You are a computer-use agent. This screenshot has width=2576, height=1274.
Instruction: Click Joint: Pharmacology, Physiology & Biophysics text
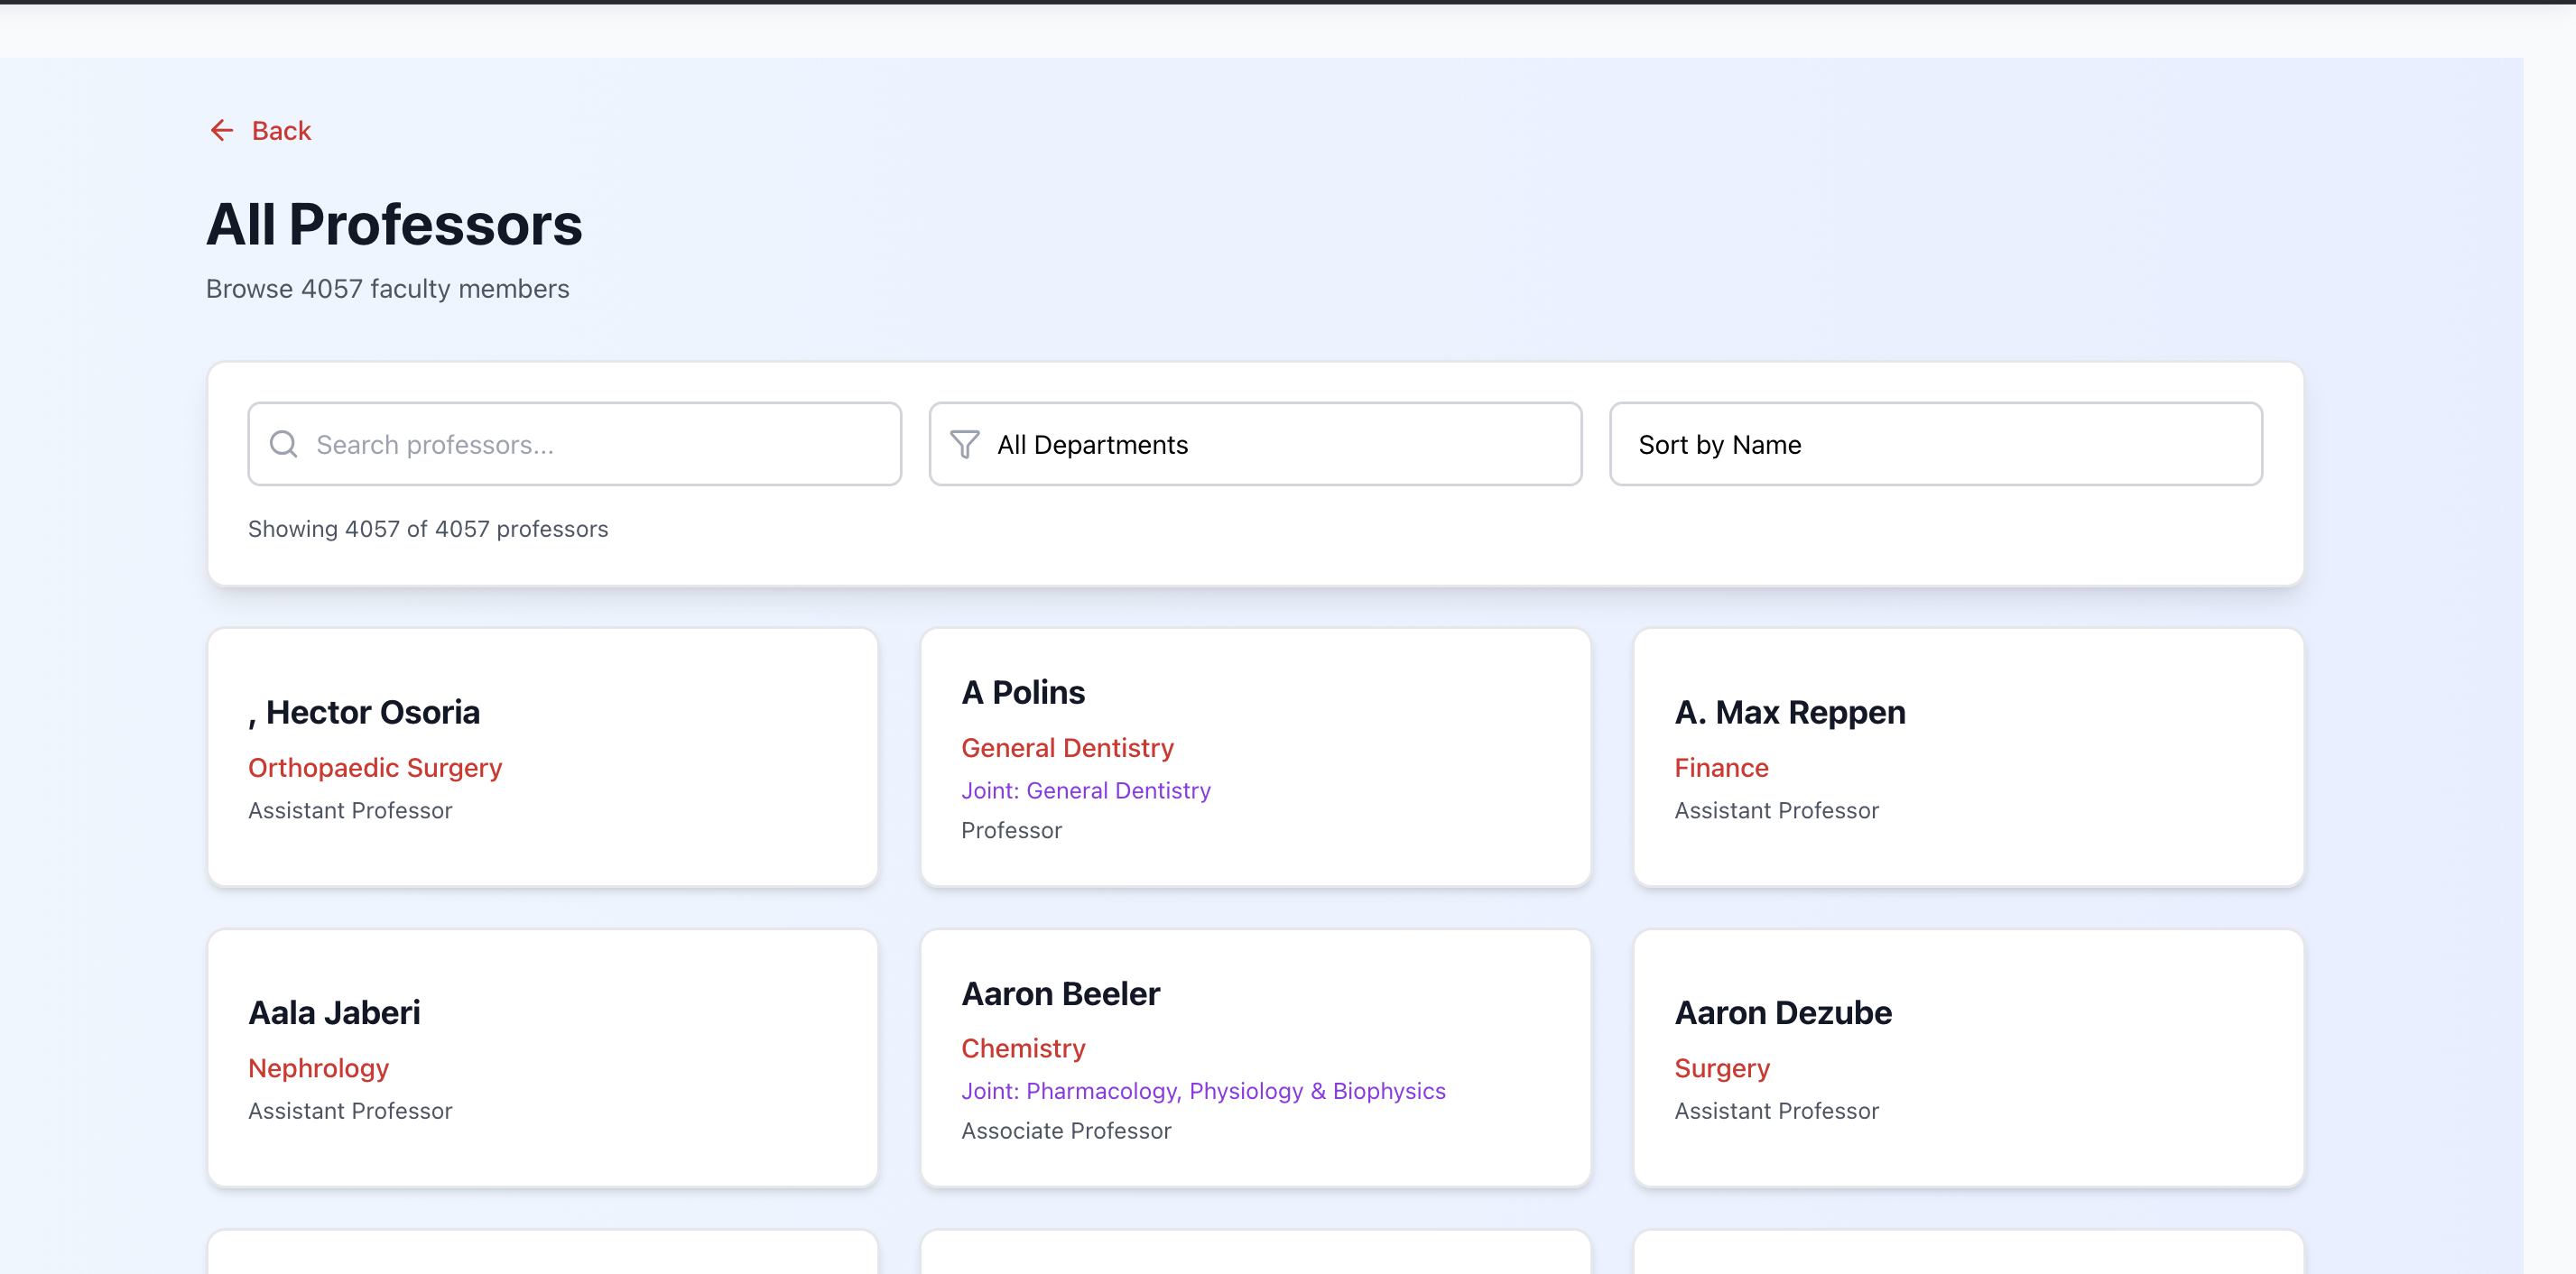pyautogui.click(x=1203, y=1091)
